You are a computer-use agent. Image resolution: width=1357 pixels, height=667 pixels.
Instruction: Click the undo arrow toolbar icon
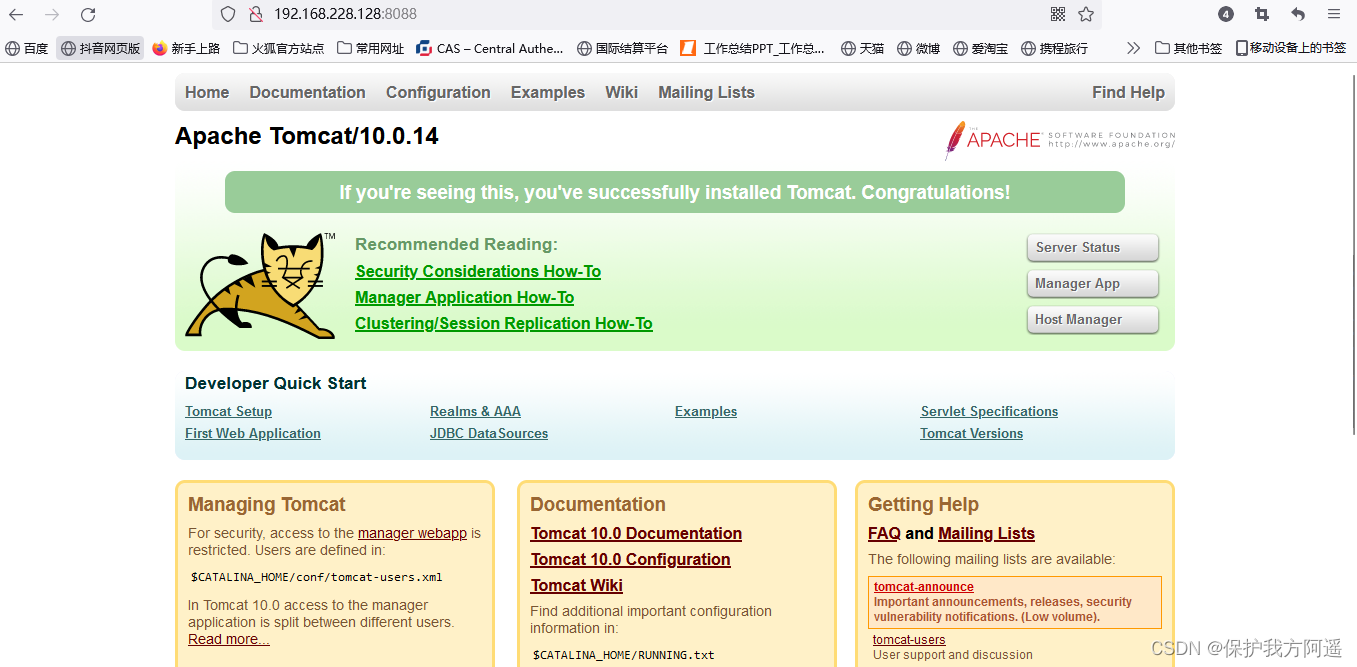click(1298, 14)
